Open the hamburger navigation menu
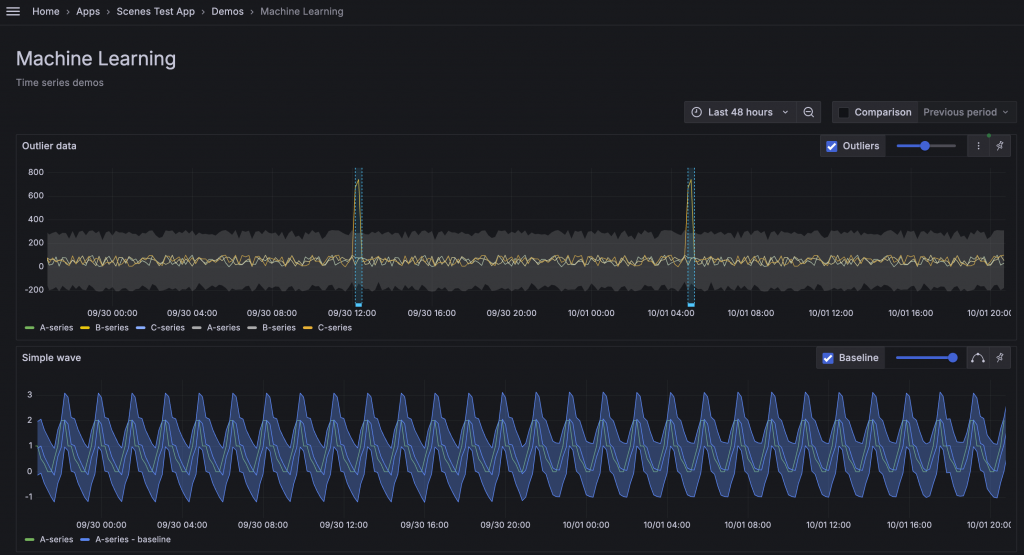This screenshot has width=1024, height=555. [x=13, y=11]
